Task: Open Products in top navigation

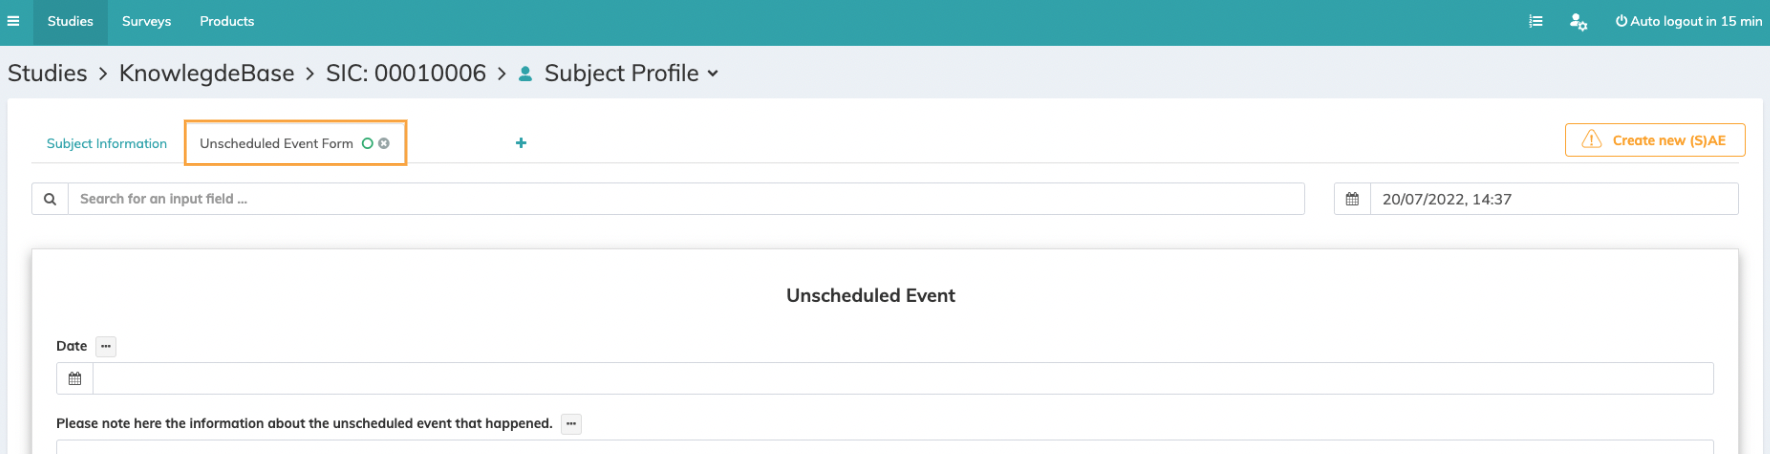Action: 227,21
